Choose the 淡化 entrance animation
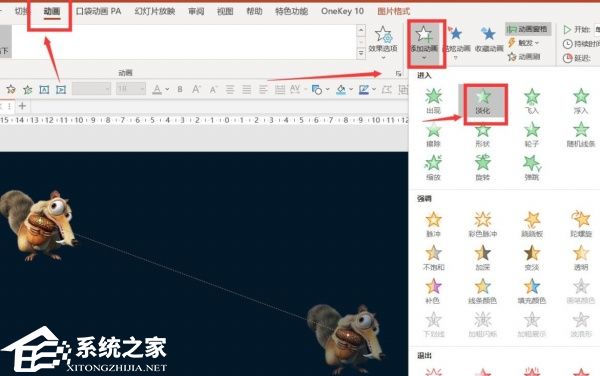The width and height of the screenshot is (600, 376). click(483, 102)
